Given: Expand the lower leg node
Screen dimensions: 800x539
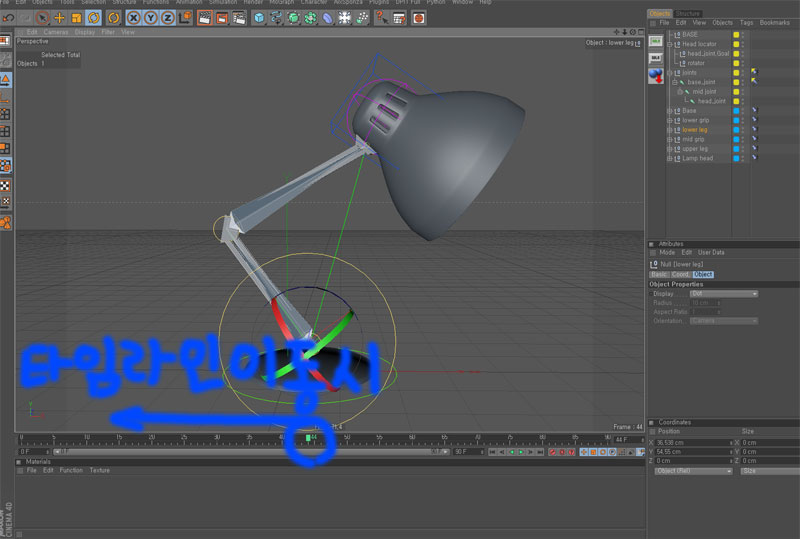Looking at the screenshot, I should pyautogui.click(x=669, y=130).
